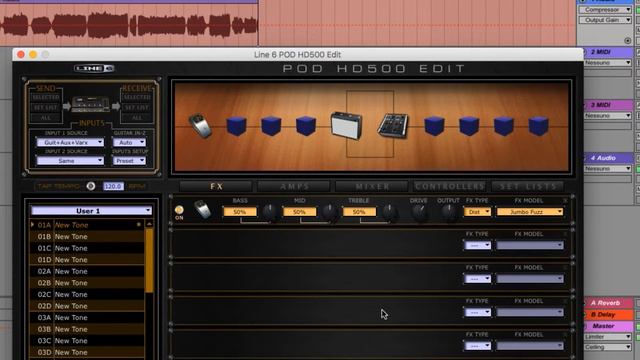This screenshot has height=360, width=640.
Task: Switch to the AMPS tab
Action: (x=294, y=187)
